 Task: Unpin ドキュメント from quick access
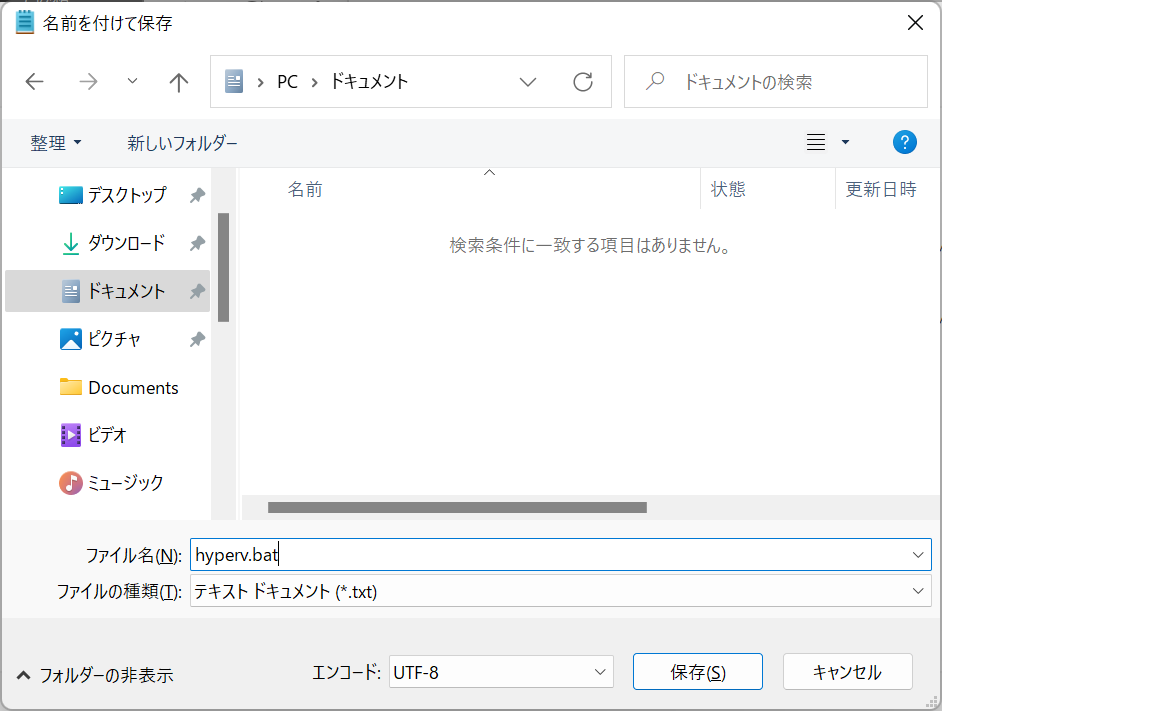[x=197, y=290]
